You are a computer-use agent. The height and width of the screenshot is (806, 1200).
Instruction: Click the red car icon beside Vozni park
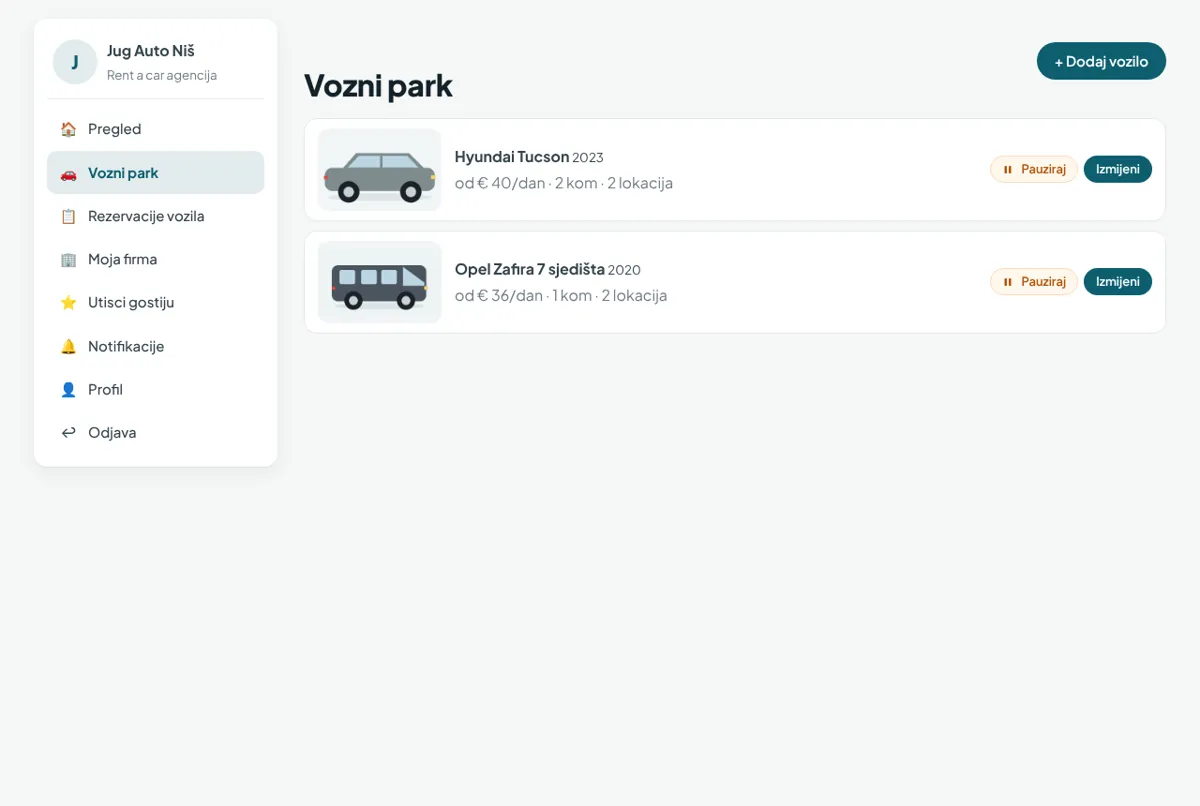[x=68, y=173]
